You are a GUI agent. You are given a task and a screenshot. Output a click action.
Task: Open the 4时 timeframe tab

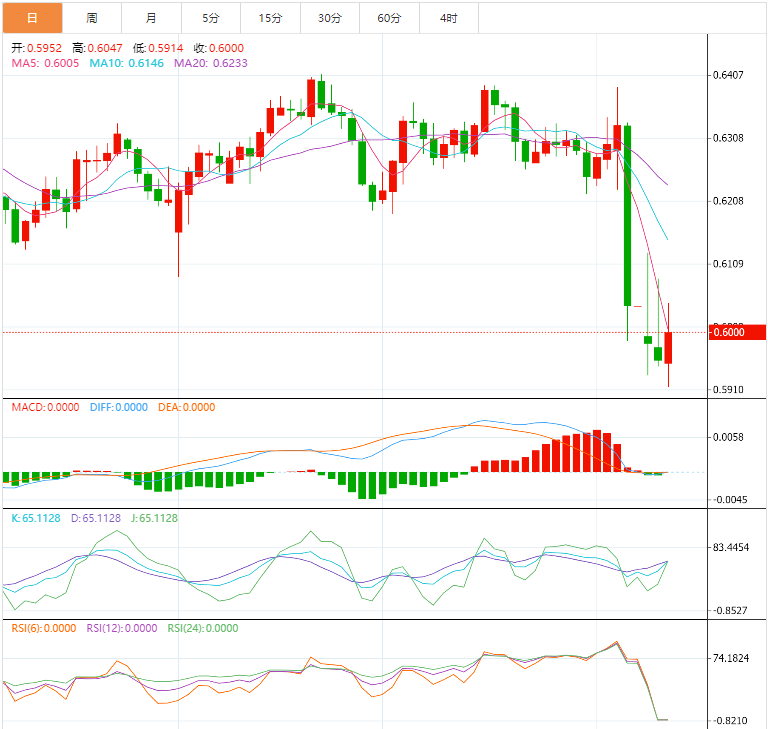pos(449,18)
